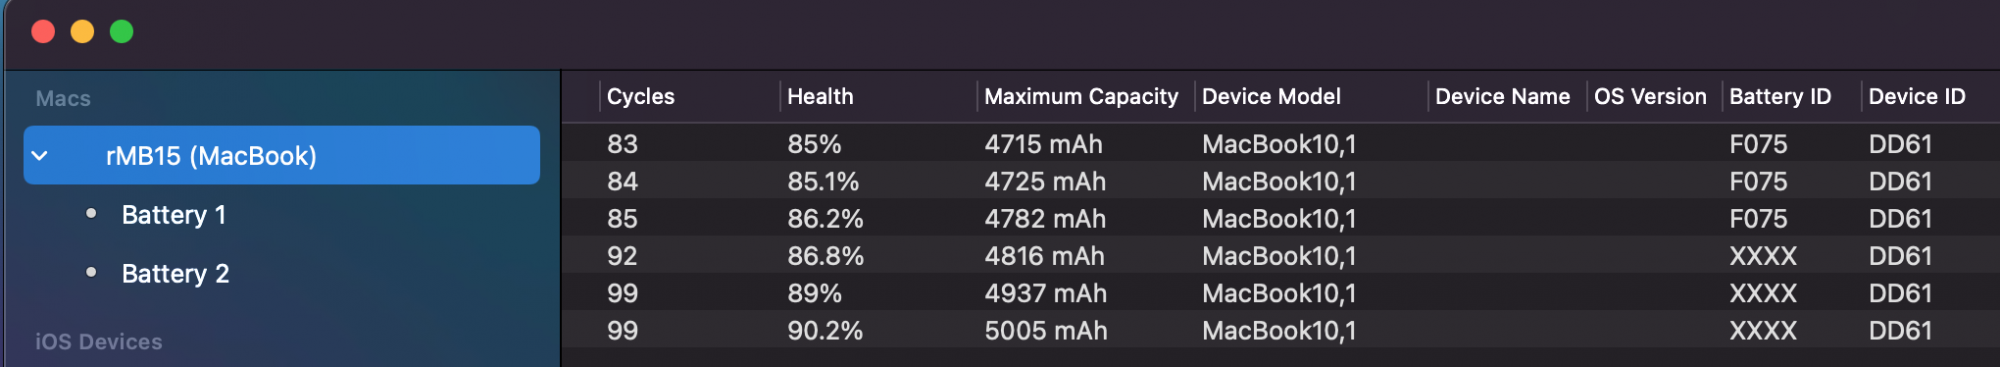Click the Device Name column header
2000x367 pixels.
pos(1502,97)
